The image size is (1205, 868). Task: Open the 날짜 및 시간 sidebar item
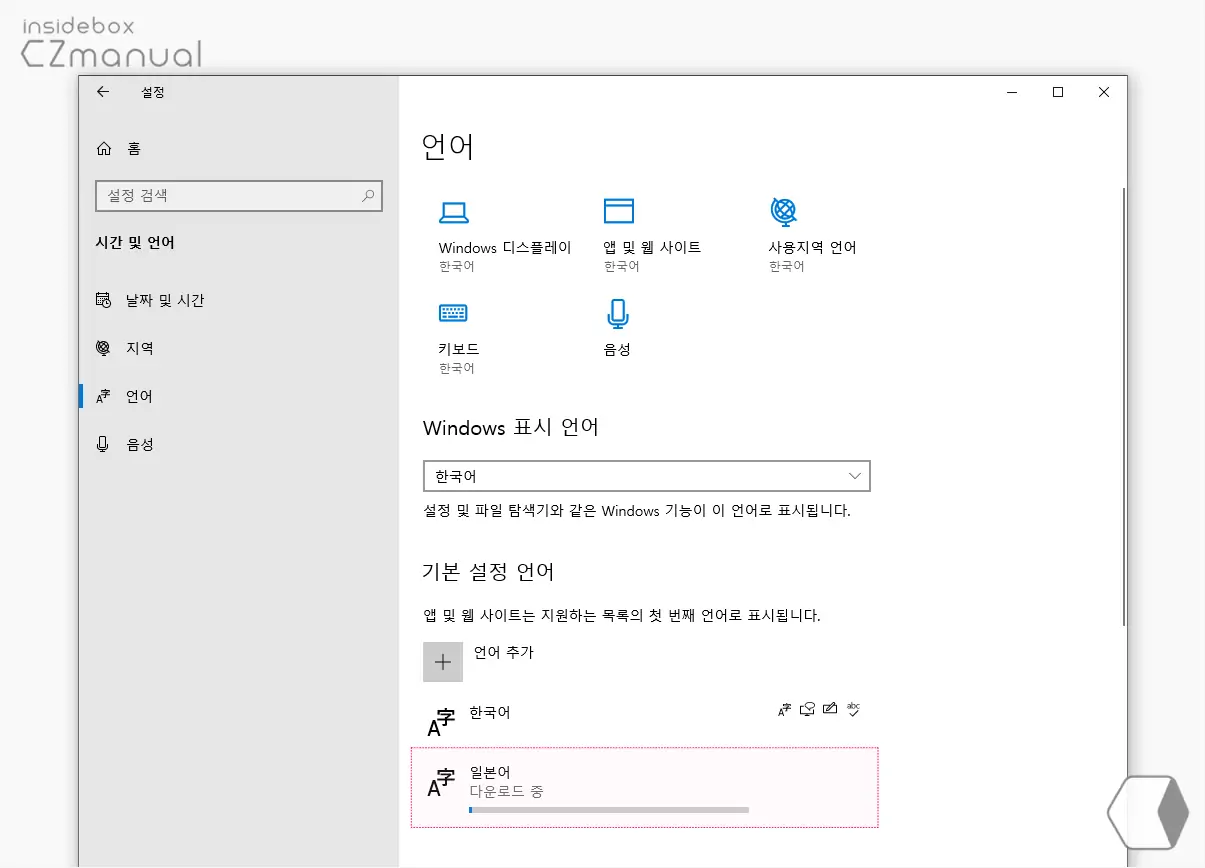click(x=165, y=299)
